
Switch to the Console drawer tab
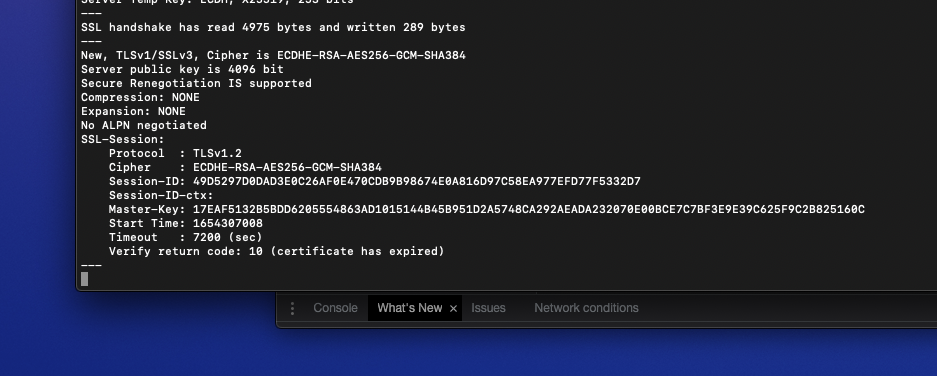(335, 308)
